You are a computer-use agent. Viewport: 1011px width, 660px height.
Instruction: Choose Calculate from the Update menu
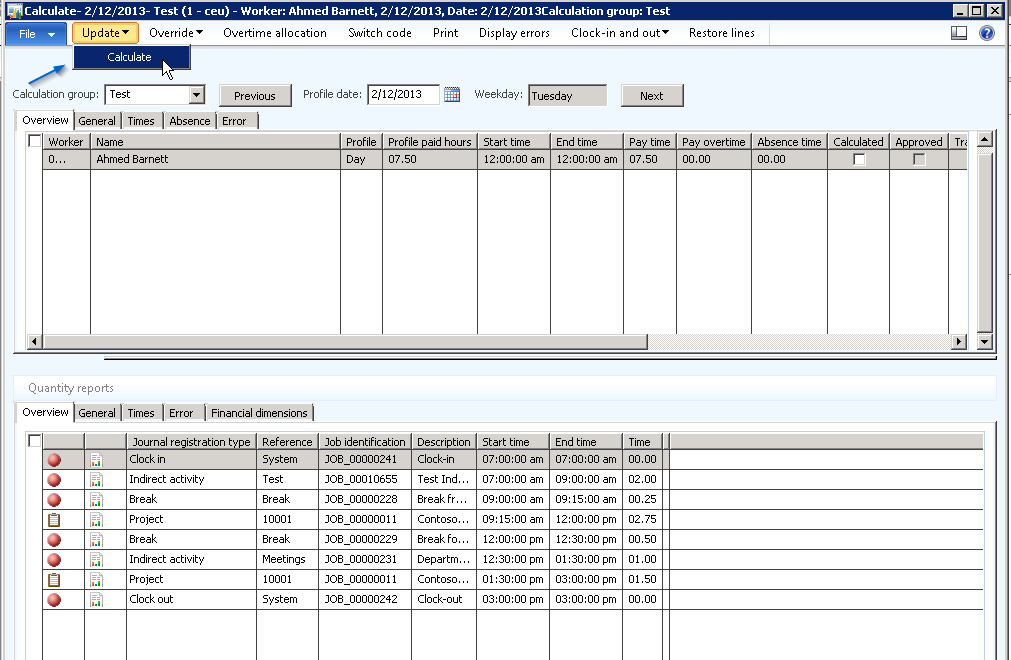click(x=130, y=57)
